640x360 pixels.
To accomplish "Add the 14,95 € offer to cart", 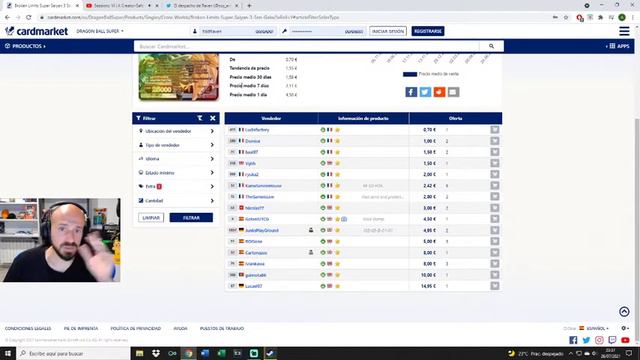I will pyautogui.click(x=495, y=286).
